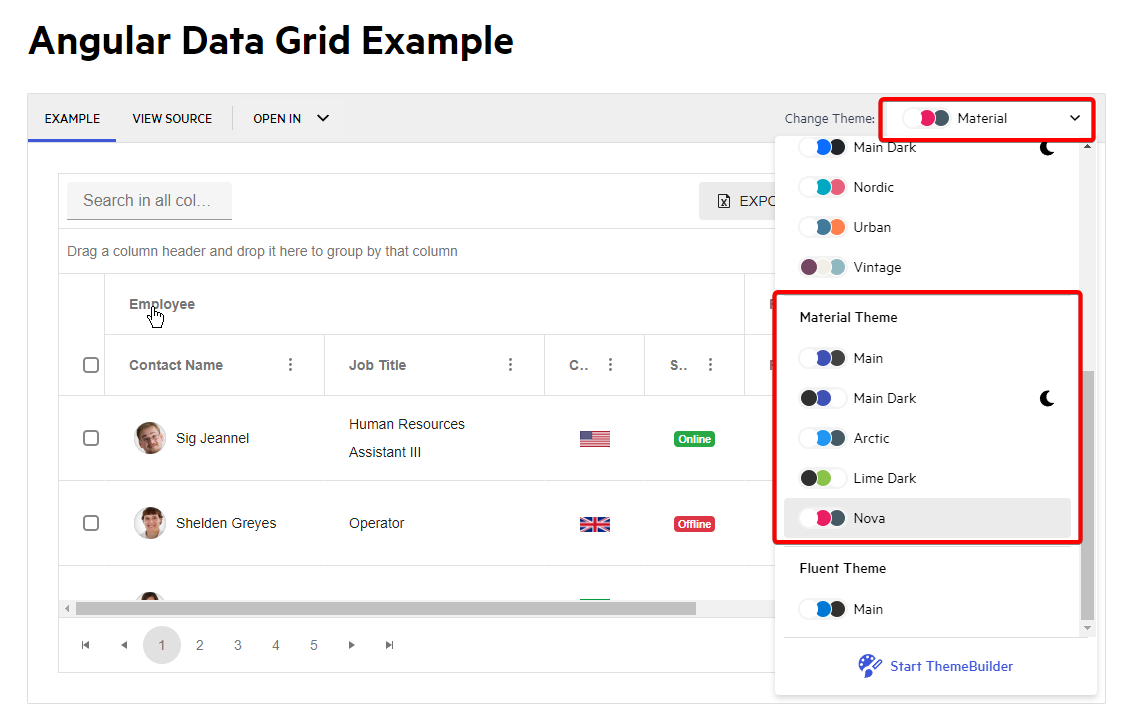Open the Change Theme dropdown
The height and width of the screenshot is (724, 1137).
tap(987, 118)
